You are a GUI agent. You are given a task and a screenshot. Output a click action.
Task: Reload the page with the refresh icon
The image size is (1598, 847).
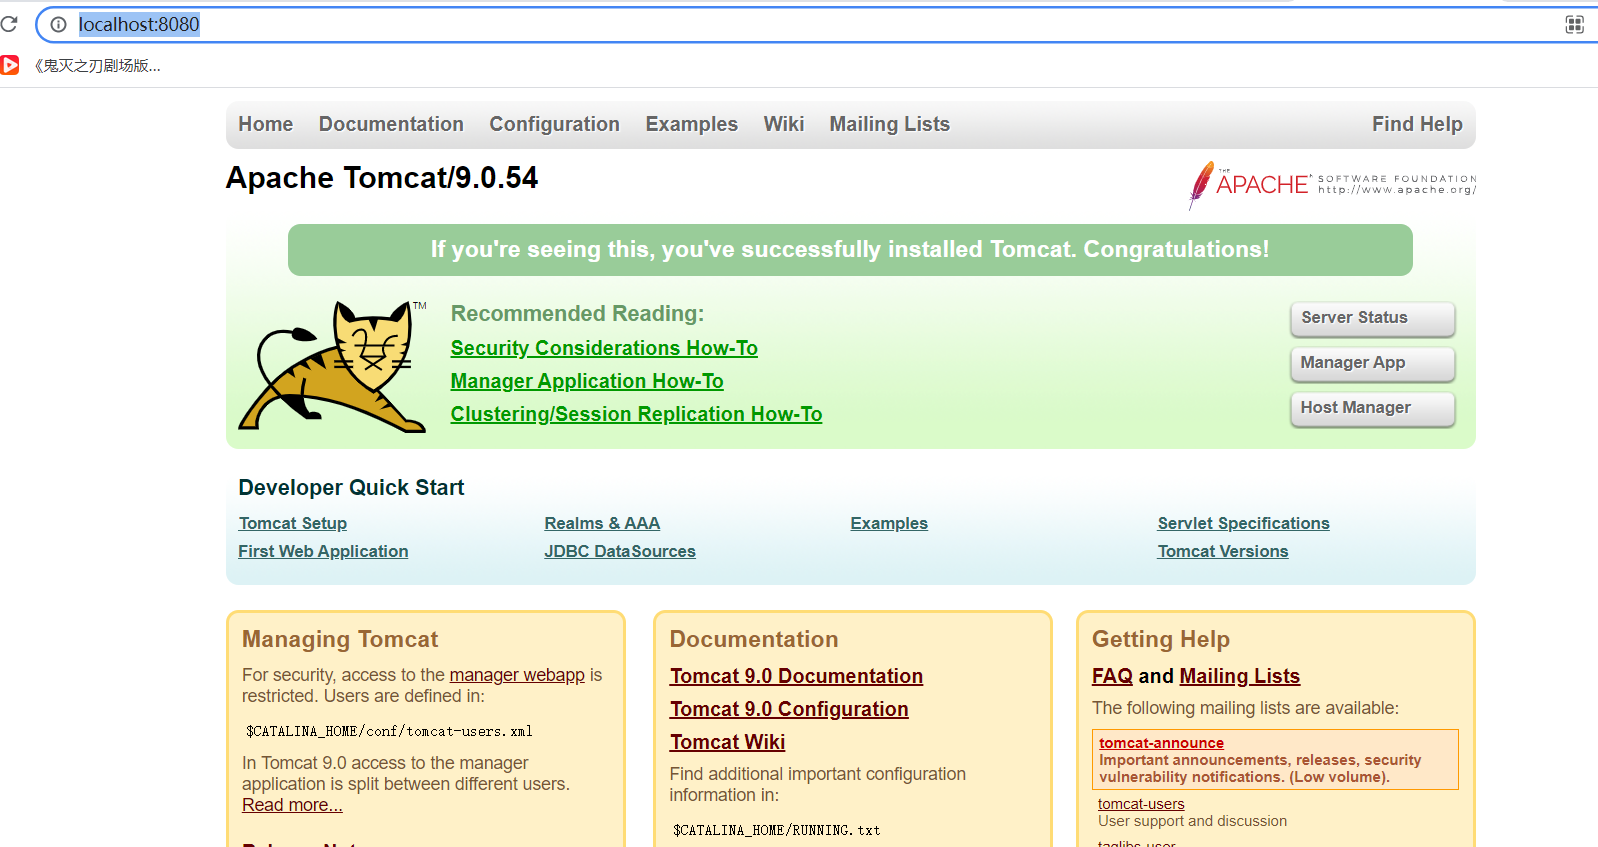9,24
